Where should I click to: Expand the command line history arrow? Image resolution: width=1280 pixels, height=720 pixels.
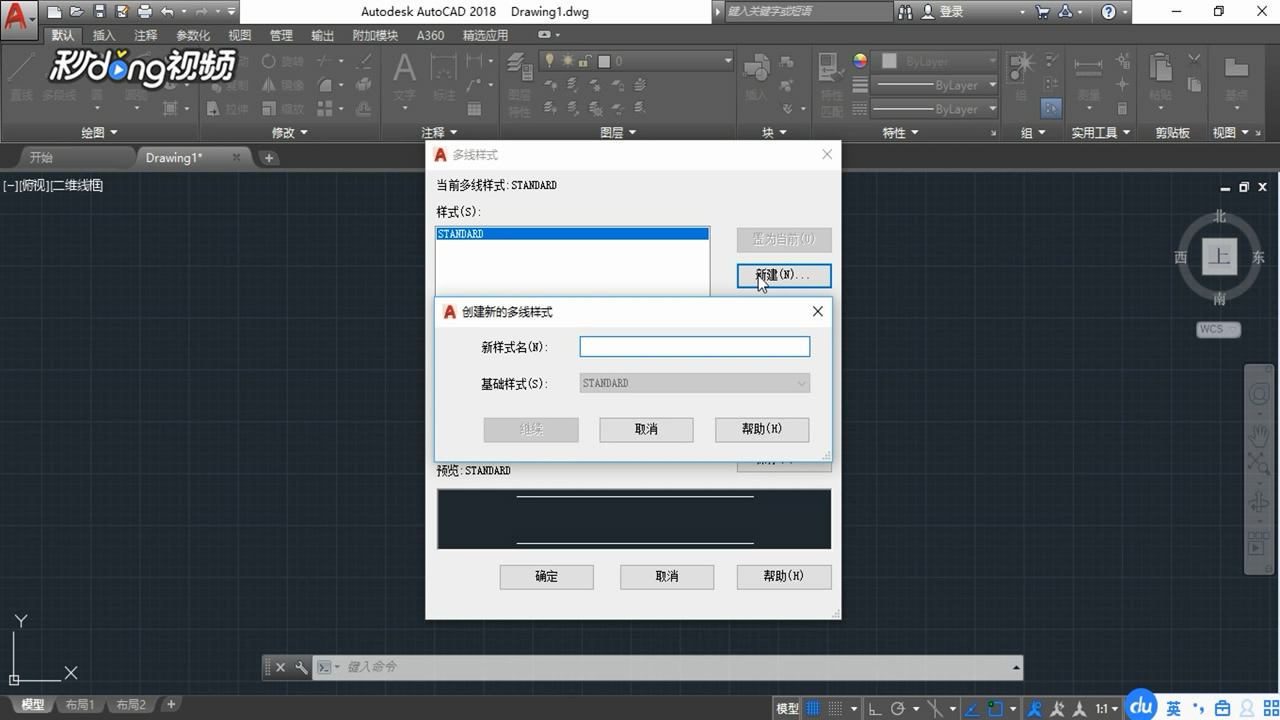[x=1016, y=667]
